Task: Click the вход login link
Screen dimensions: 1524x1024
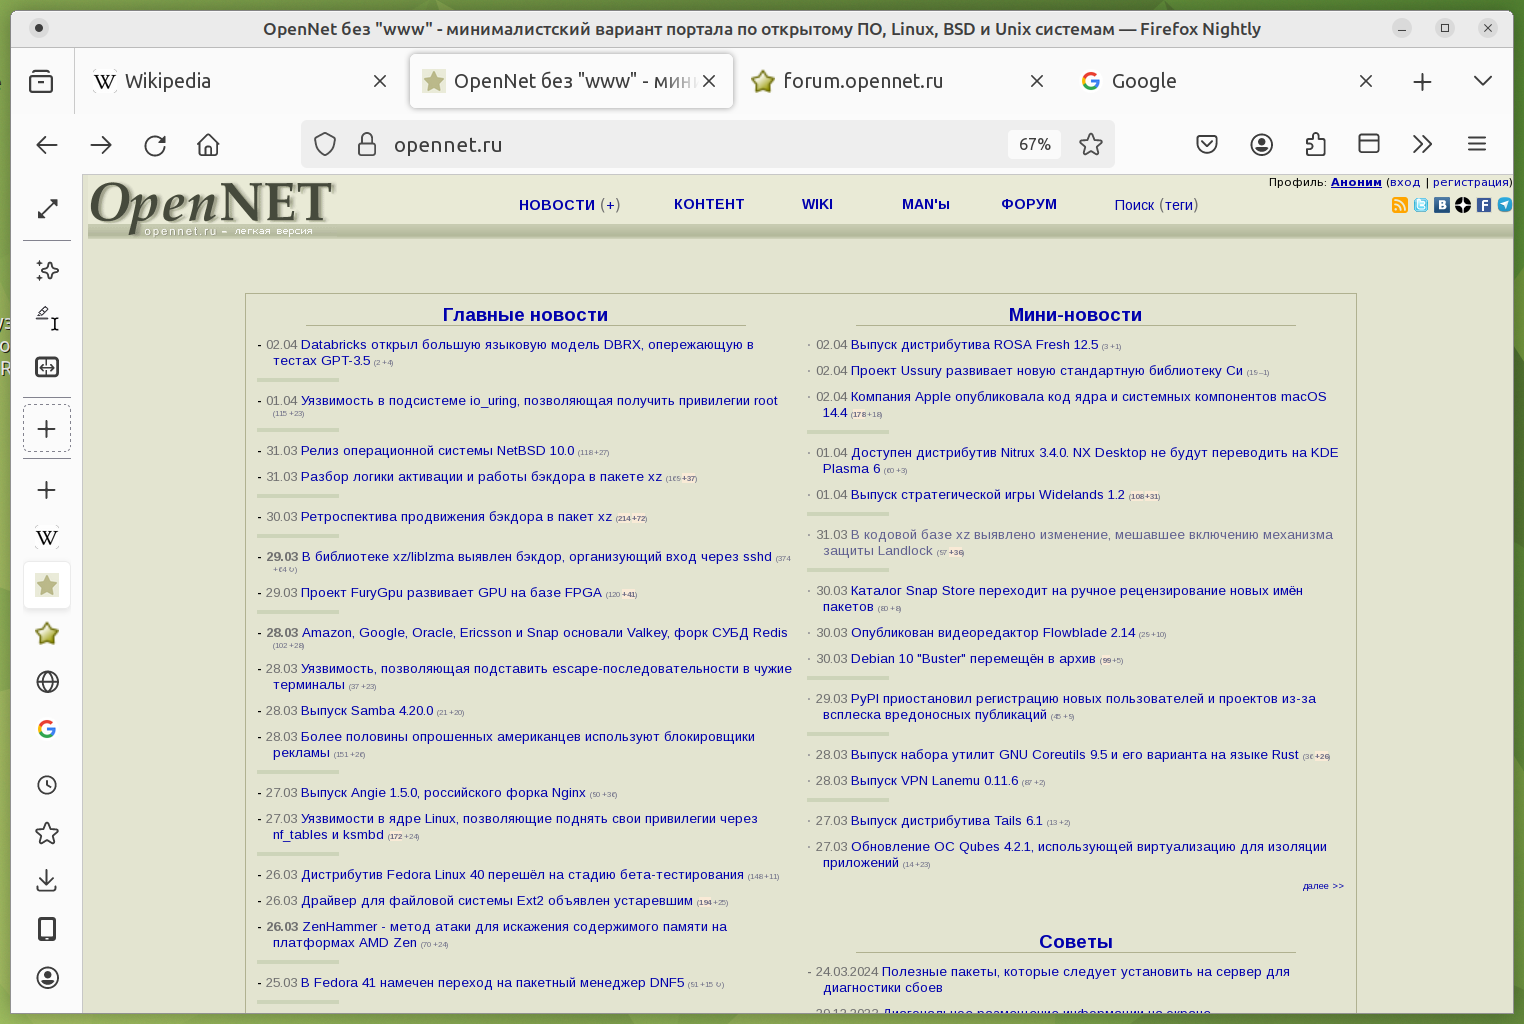Action: (1405, 182)
